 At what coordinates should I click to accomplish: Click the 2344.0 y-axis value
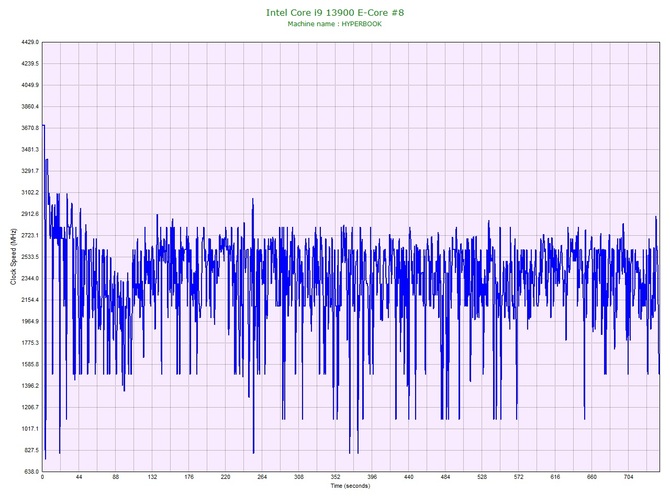pyautogui.click(x=30, y=278)
